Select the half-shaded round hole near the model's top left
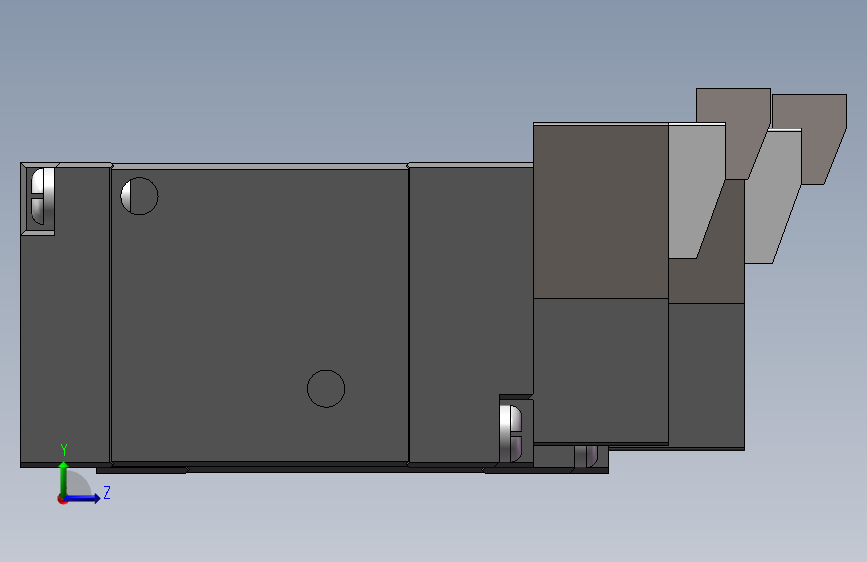The width and height of the screenshot is (867, 562). point(139,196)
